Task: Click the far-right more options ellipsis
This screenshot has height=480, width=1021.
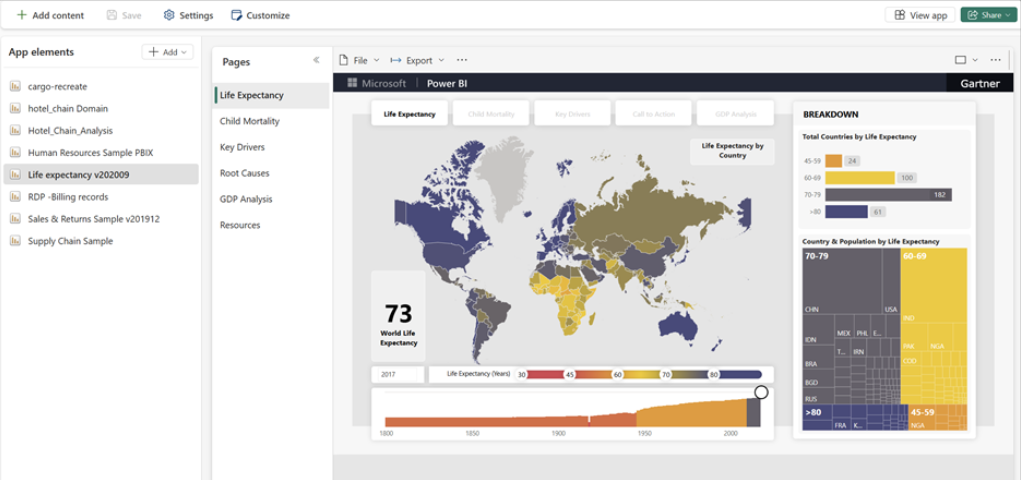Action: coord(995,60)
